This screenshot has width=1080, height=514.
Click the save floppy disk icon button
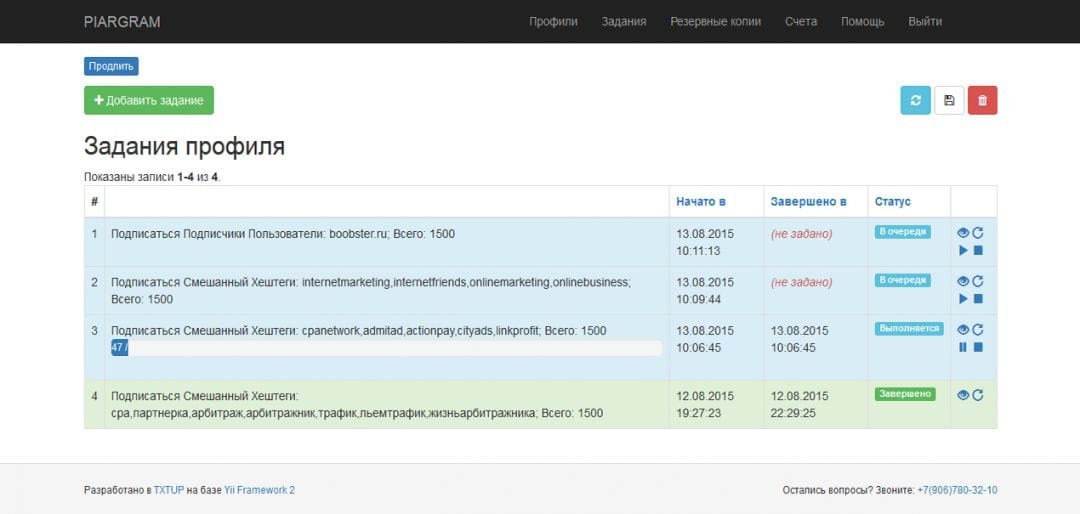(x=949, y=100)
